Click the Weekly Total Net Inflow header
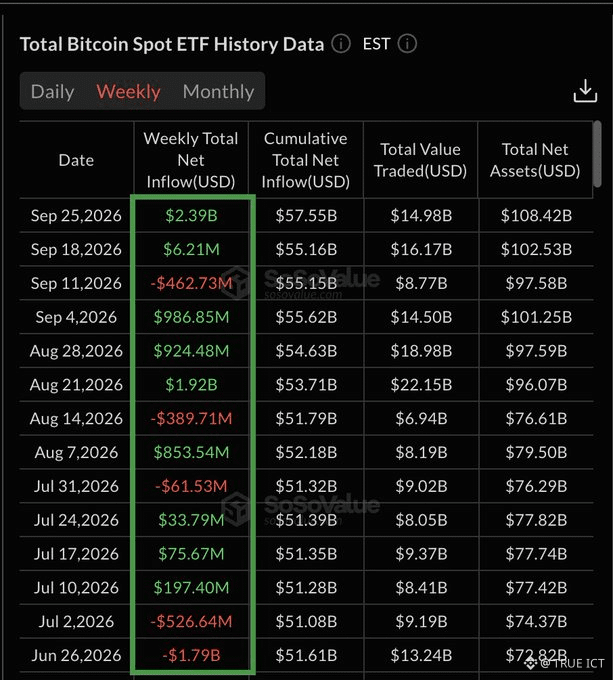The width and height of the screenshot is (613, 680). tap(191, 160)
